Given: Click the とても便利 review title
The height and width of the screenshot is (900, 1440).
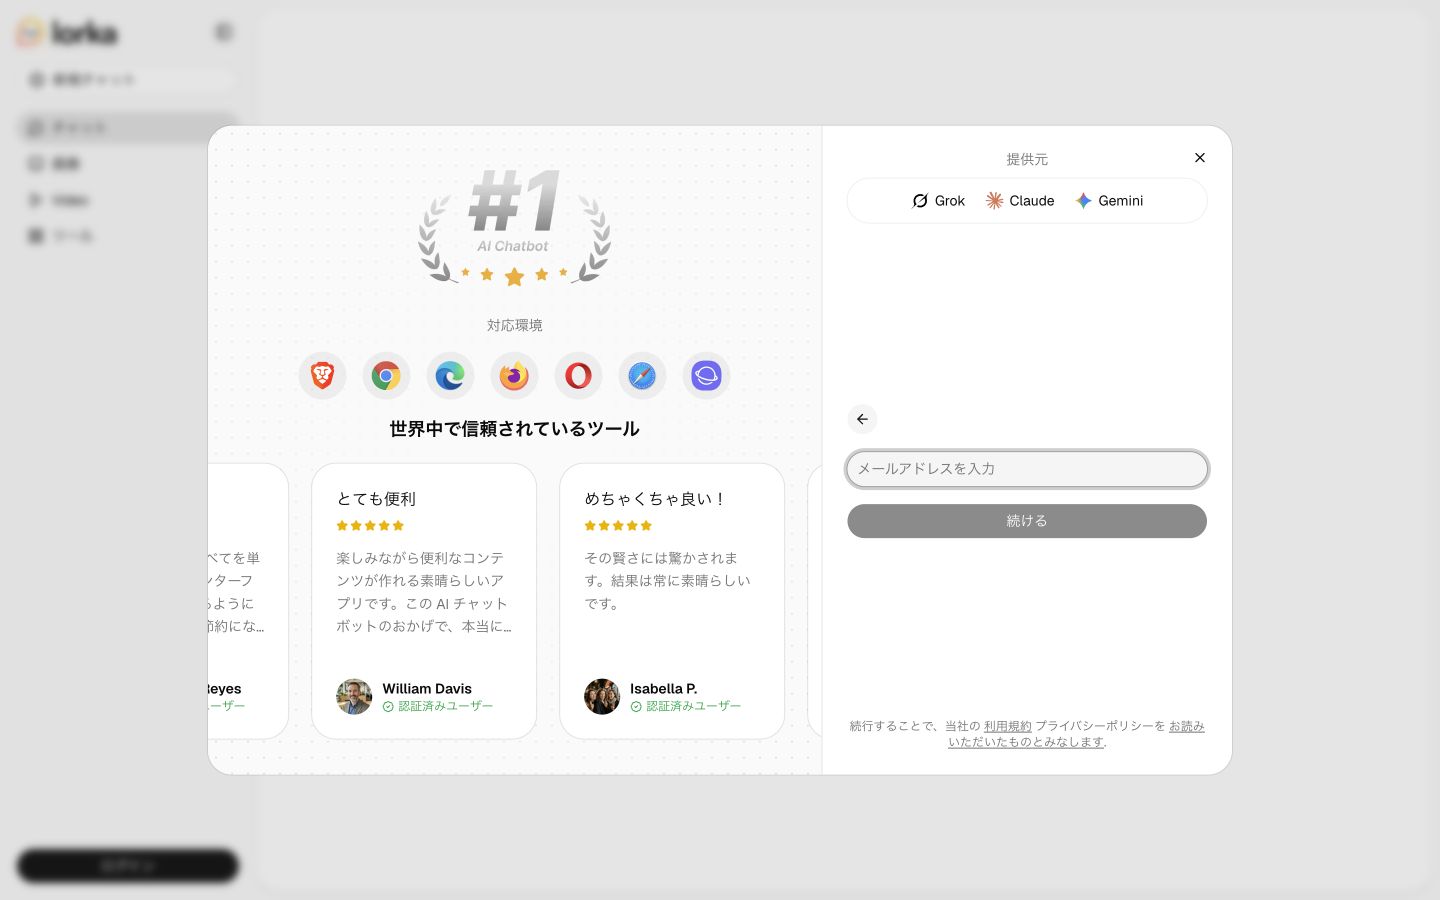Looking at the screenshot, I should pyautogui.click(x=376, y=499).
